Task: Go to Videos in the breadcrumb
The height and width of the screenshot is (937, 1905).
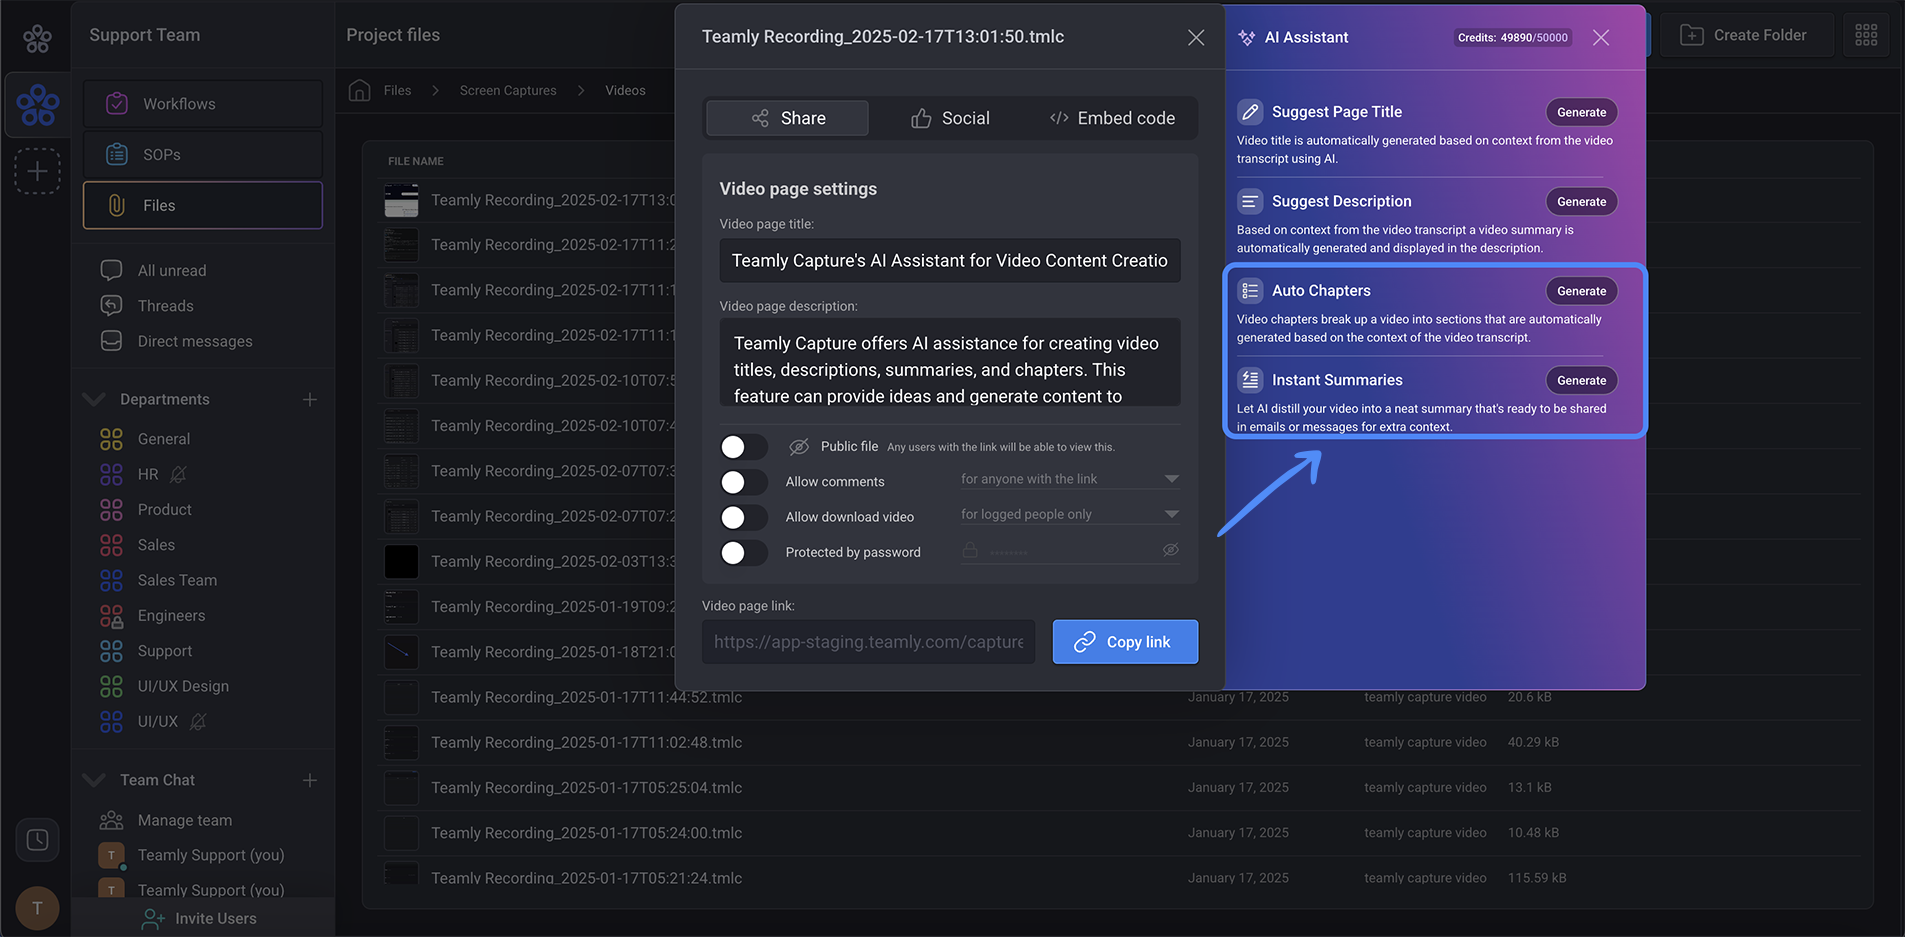Action: pos(625,90)
